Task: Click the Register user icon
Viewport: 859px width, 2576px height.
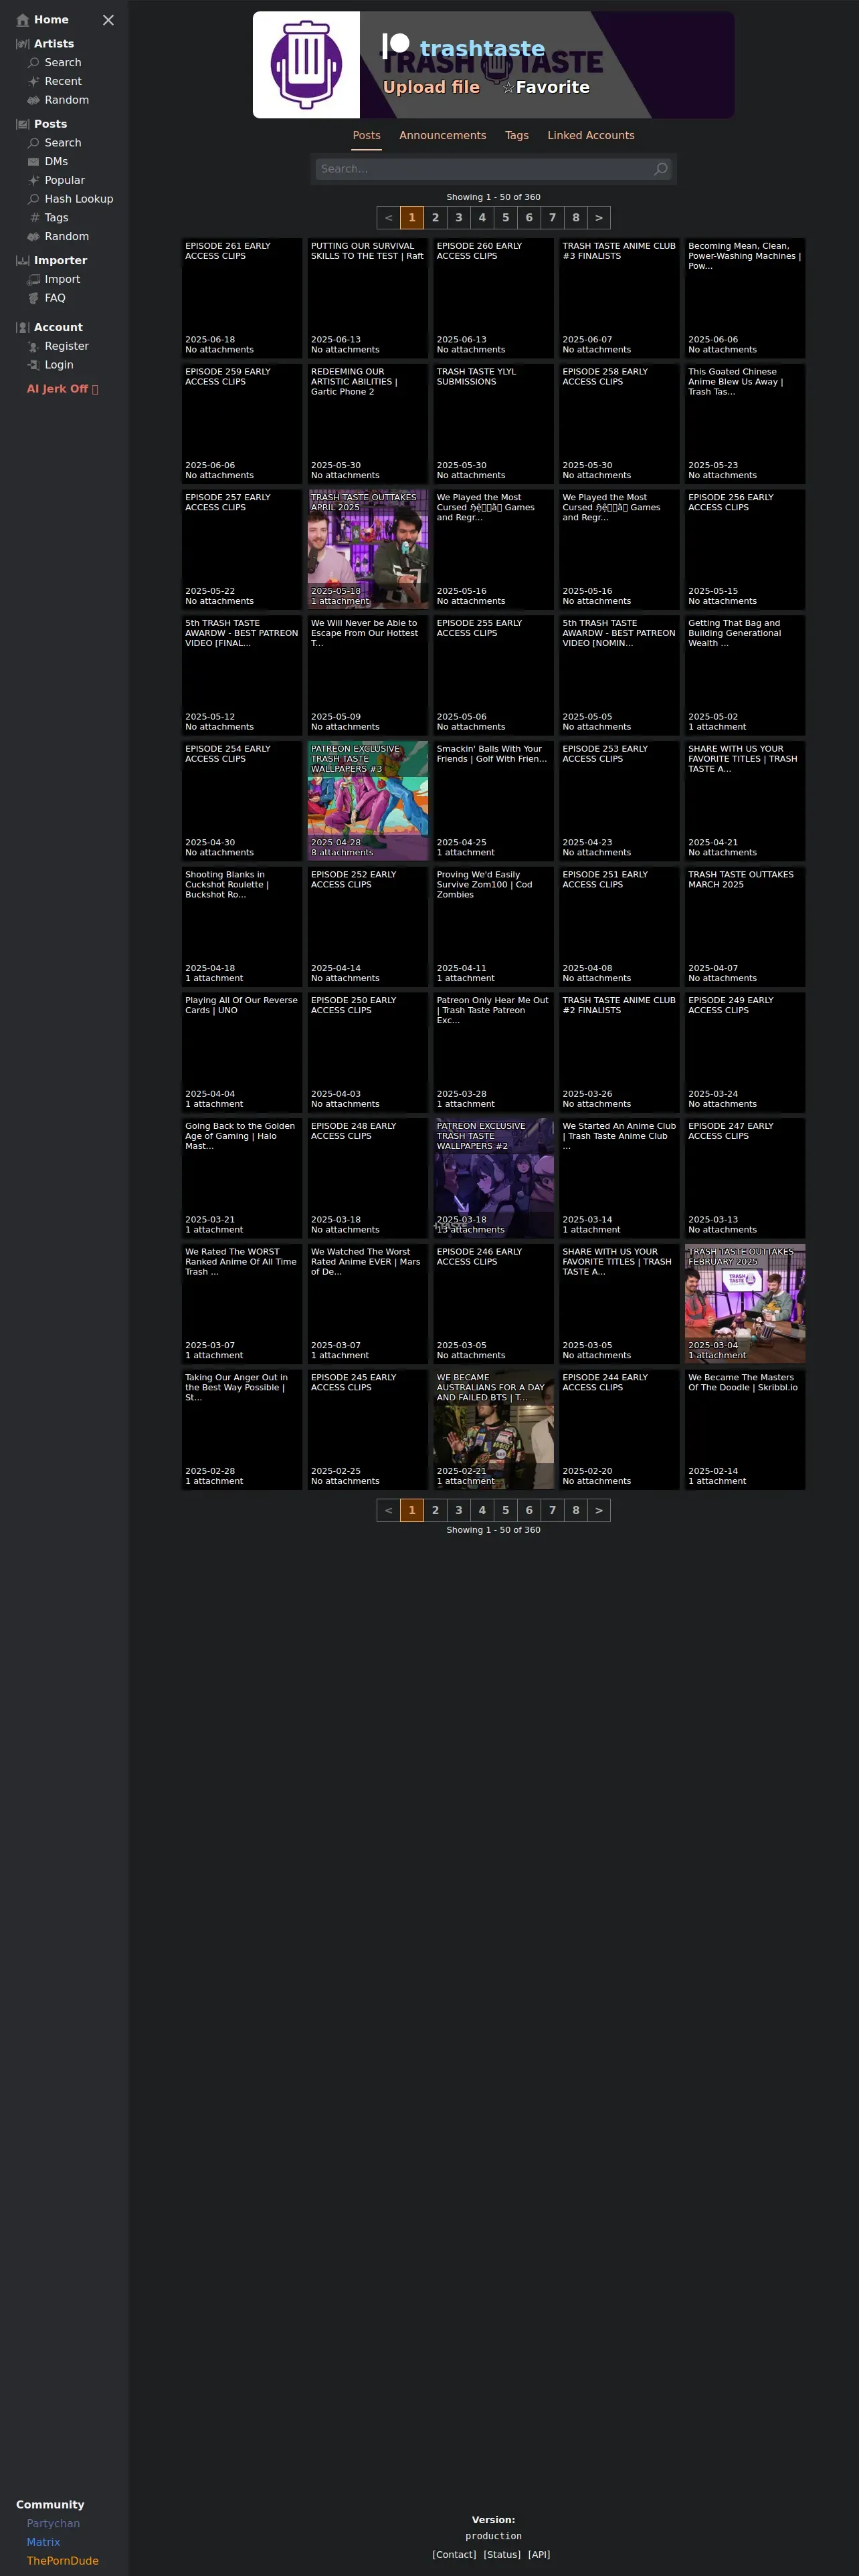Action: pyautogui.click(x=33, y=347)
